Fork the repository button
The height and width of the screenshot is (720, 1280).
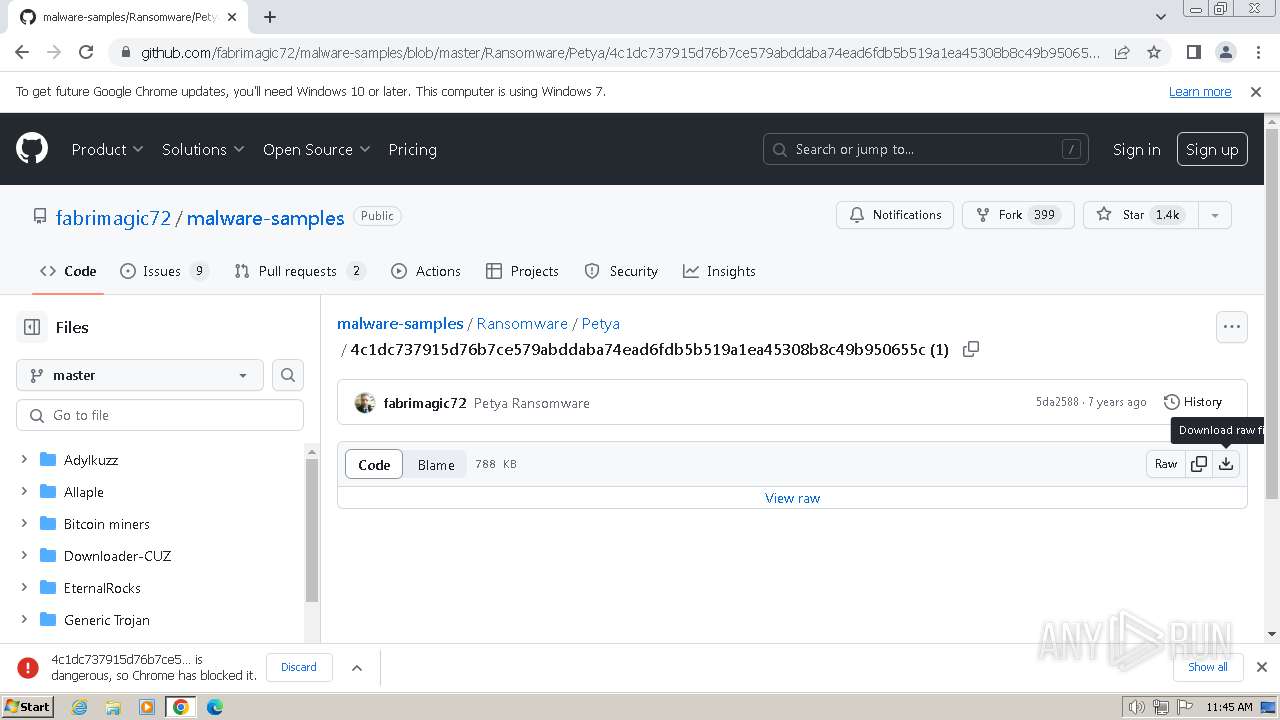coord(1017,215)
